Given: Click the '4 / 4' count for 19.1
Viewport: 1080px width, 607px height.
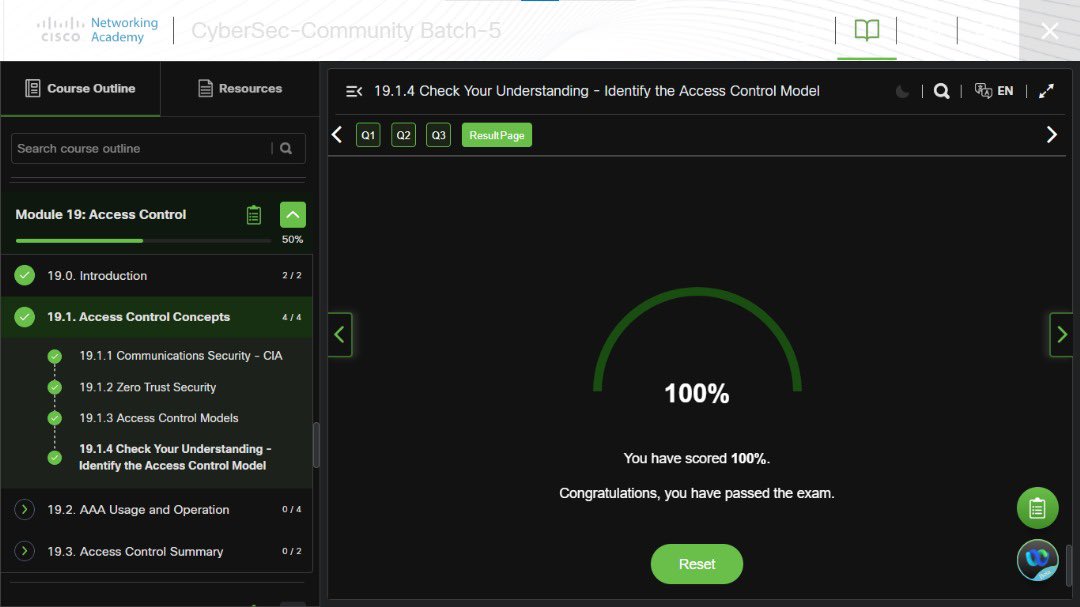Looking at the screenshot, I should pyautogui.click(x=291, y=317).
